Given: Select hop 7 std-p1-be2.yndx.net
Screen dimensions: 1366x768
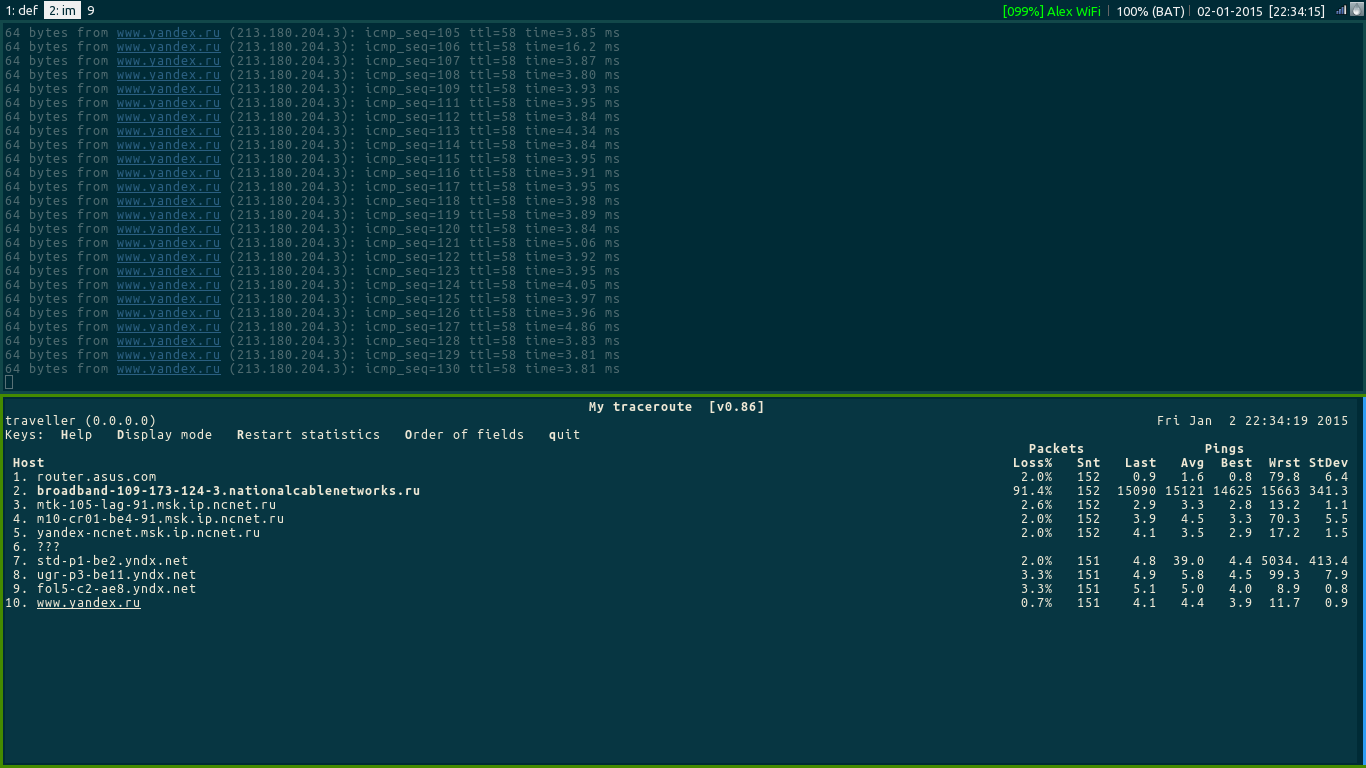Looking at the screenshot, I should pyautogui.click(x=112, y=561).
